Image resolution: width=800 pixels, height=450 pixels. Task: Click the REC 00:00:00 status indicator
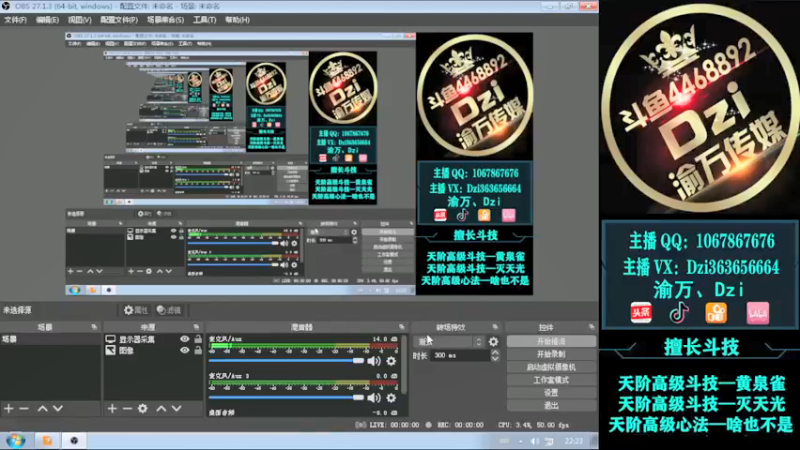point(455,424)
